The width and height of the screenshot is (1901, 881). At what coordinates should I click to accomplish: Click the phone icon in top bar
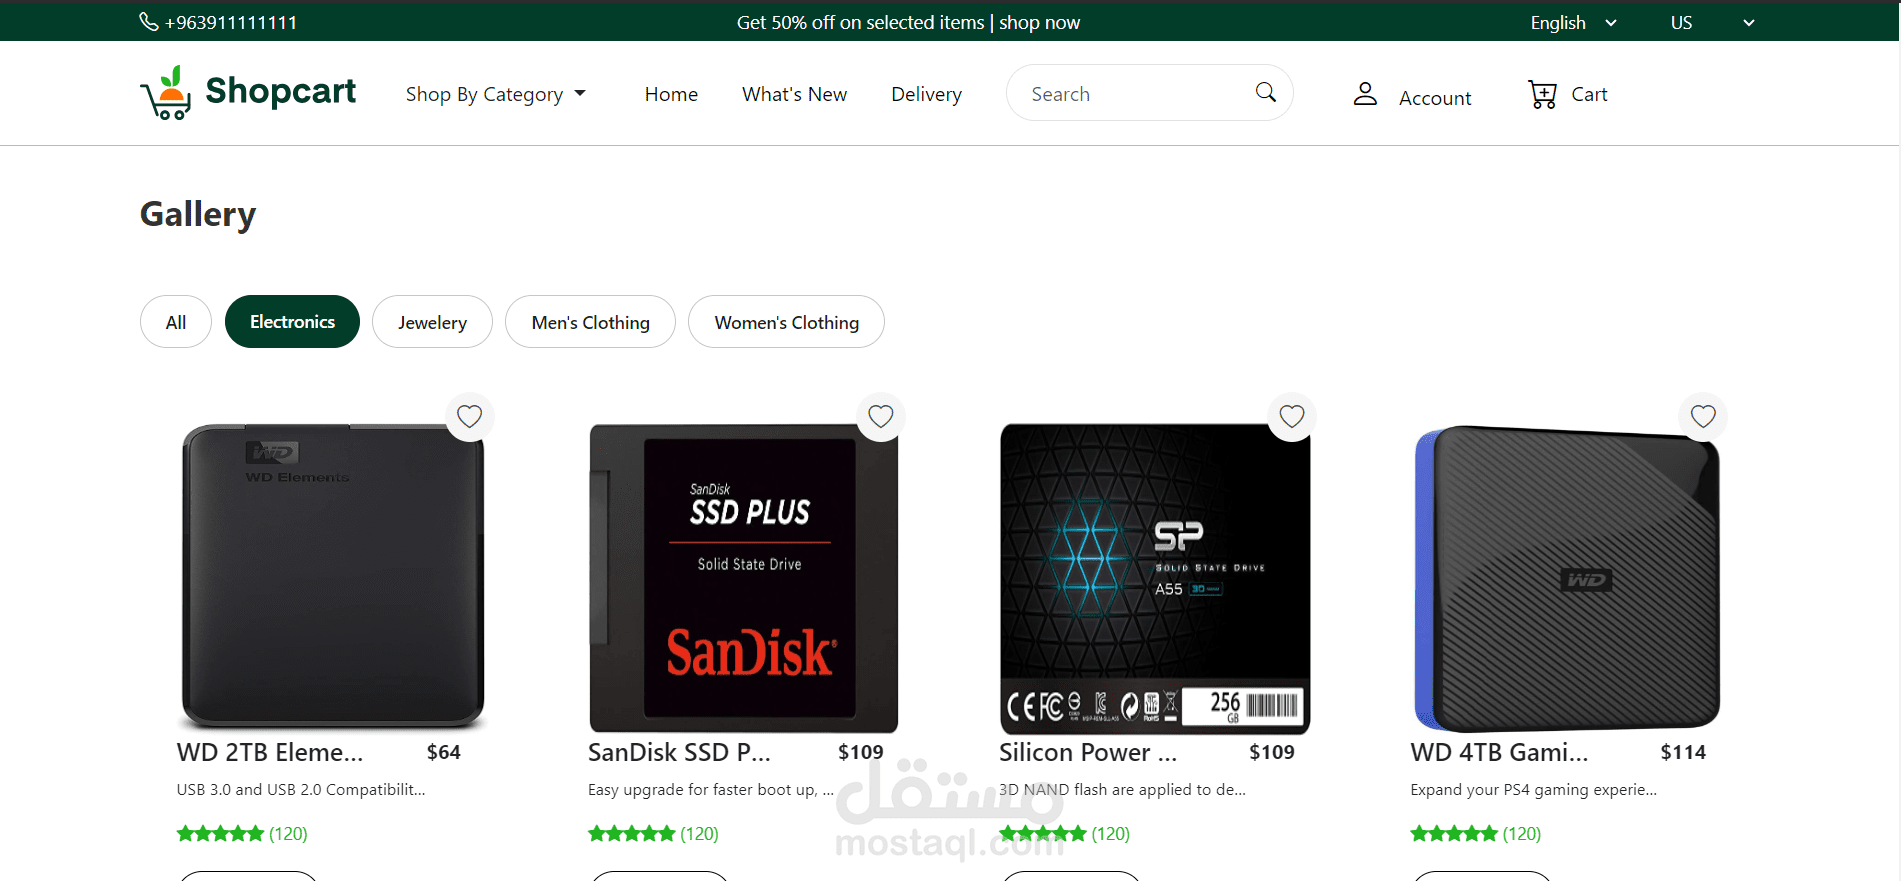click(149, 21)
